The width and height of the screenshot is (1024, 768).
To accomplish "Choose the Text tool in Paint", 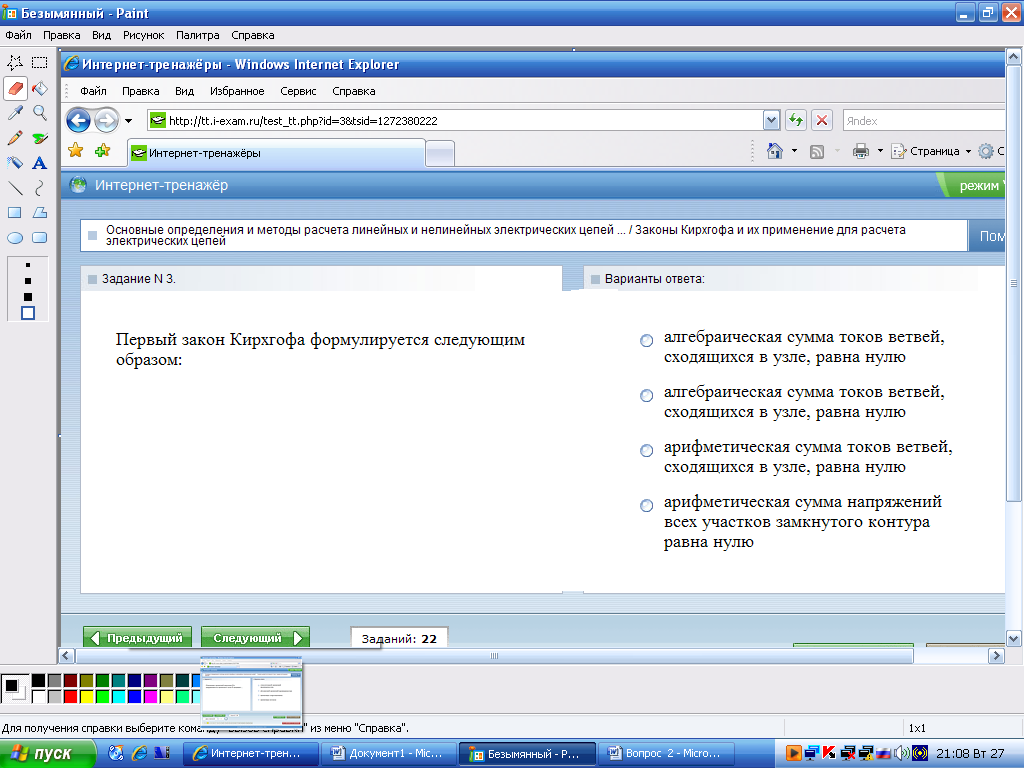I will pos(40,163).
